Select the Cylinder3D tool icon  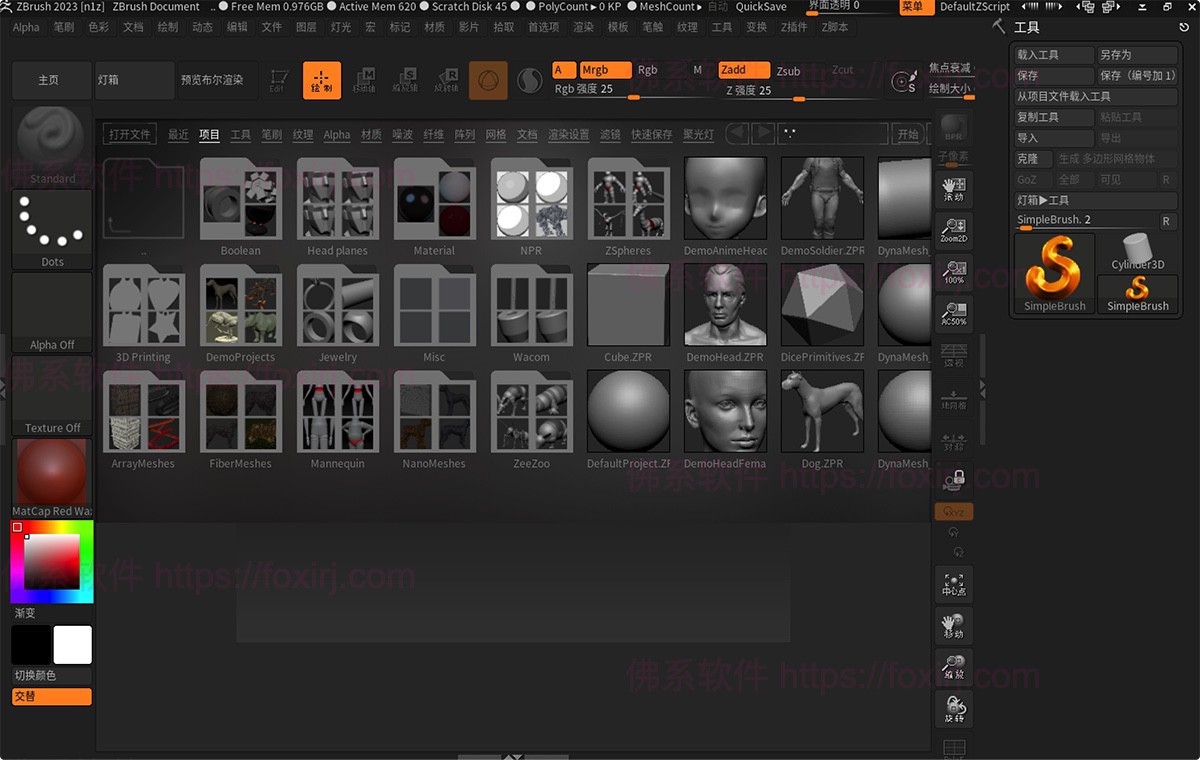[x=1137, y=252]
